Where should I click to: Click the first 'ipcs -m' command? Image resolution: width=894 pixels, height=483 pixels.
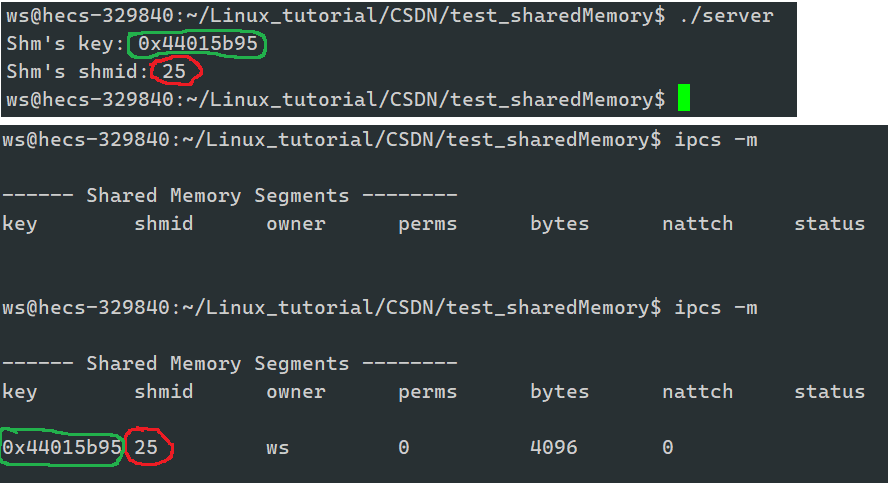(x=716, y=140)
